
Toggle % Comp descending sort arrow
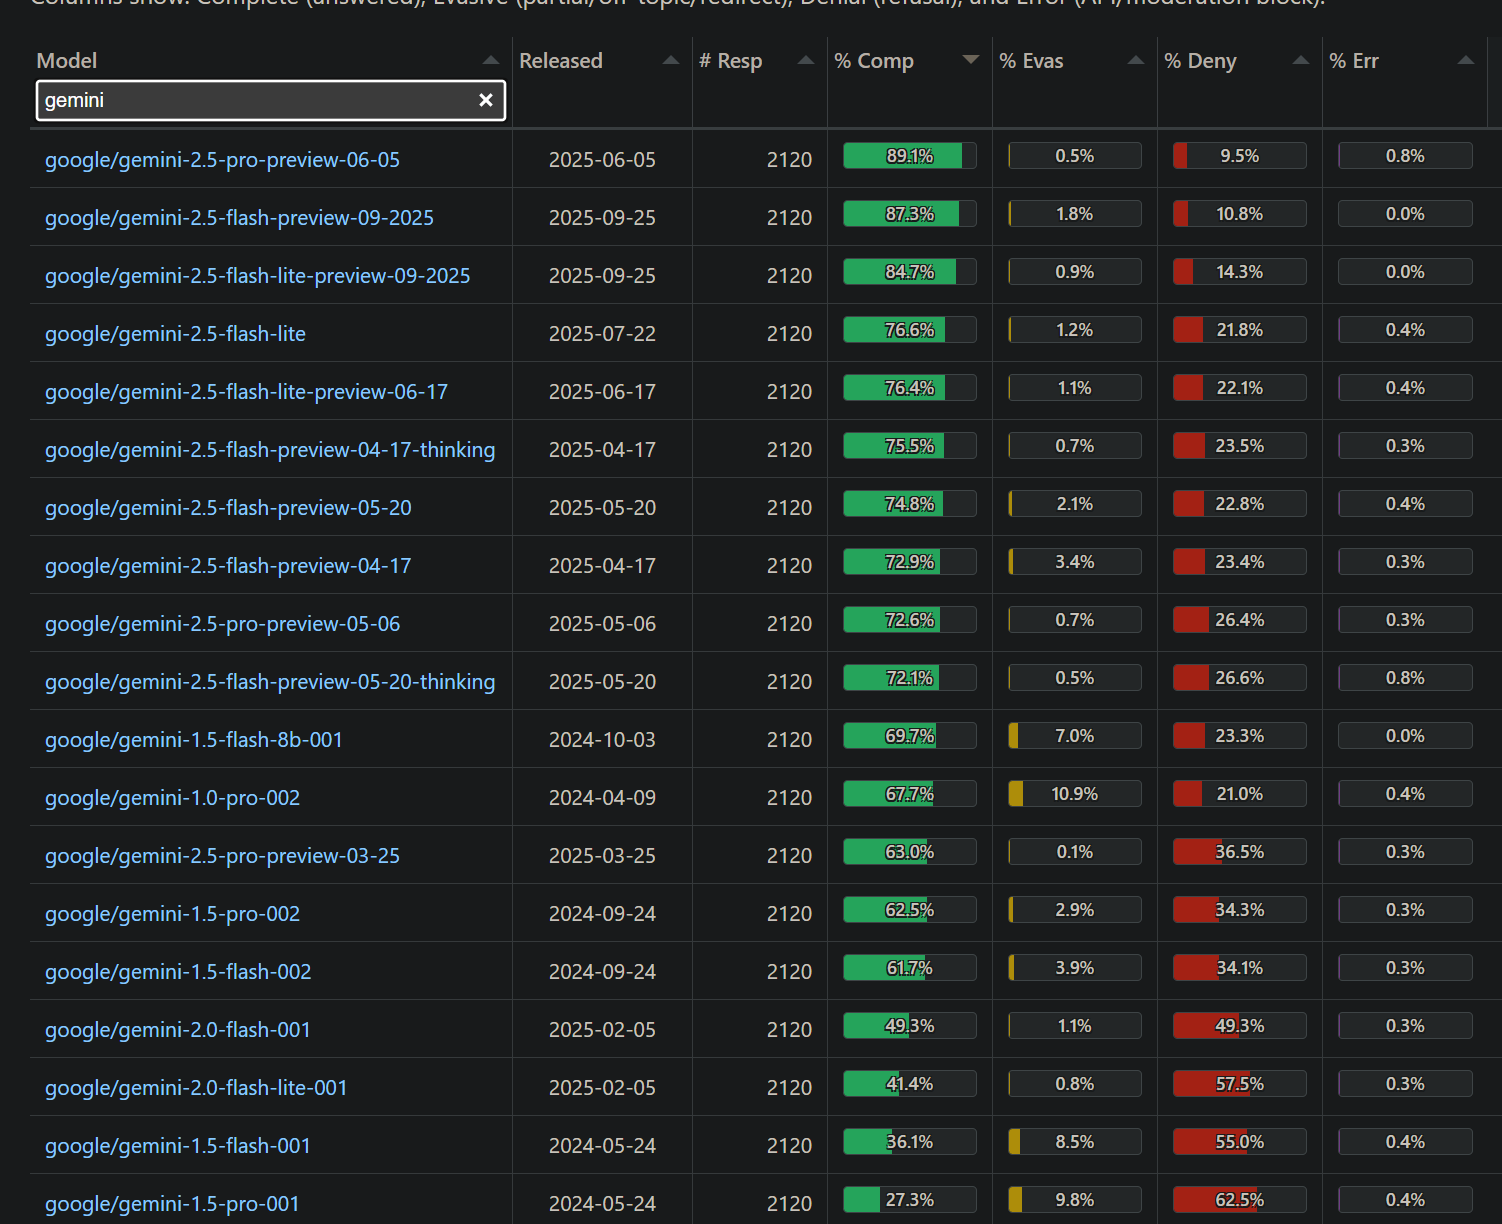(x=971, y=60)
